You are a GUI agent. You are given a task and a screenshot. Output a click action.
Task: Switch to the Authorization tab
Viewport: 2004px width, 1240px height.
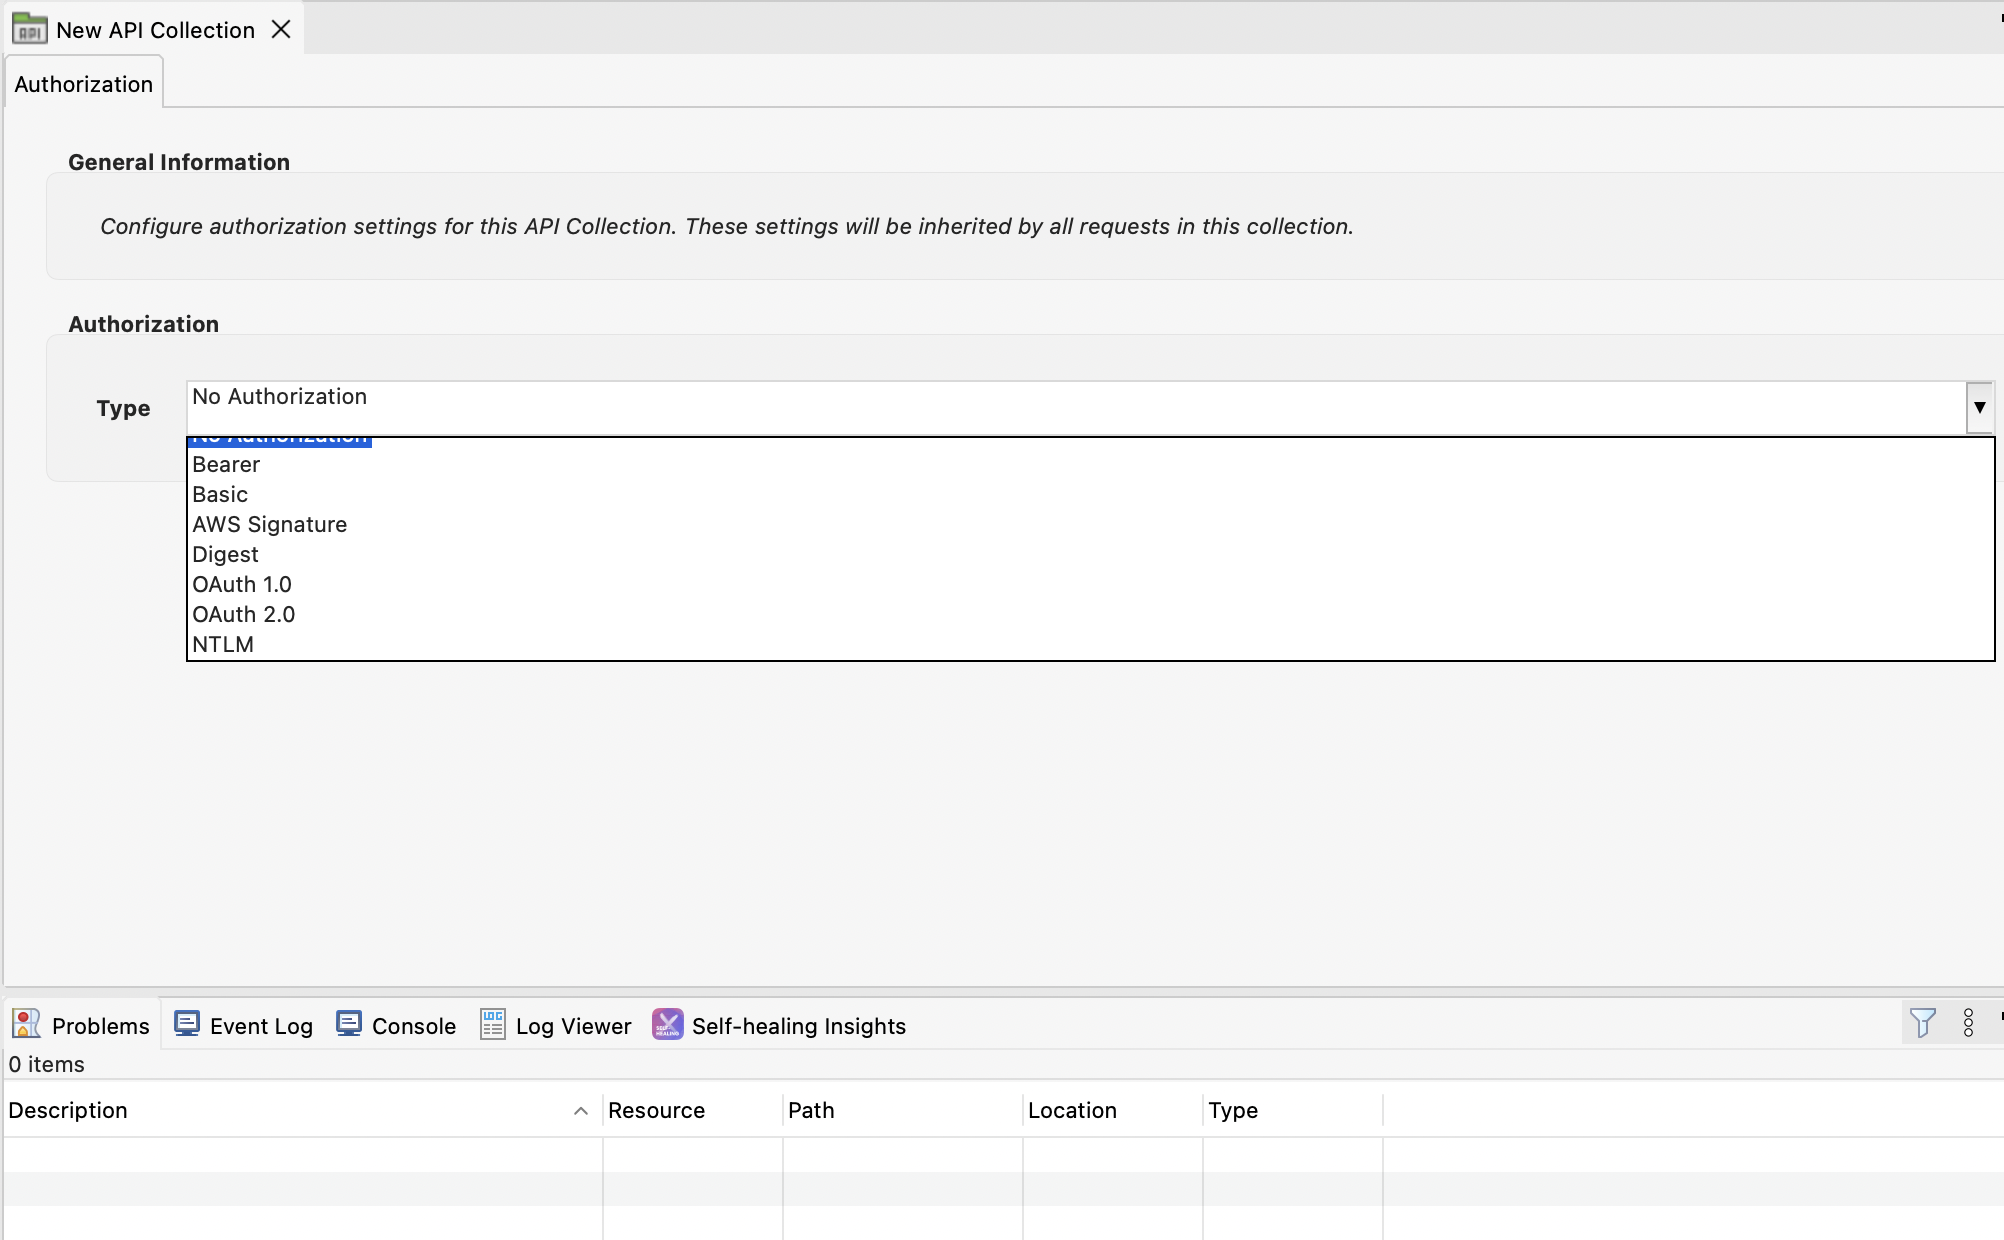82,83
